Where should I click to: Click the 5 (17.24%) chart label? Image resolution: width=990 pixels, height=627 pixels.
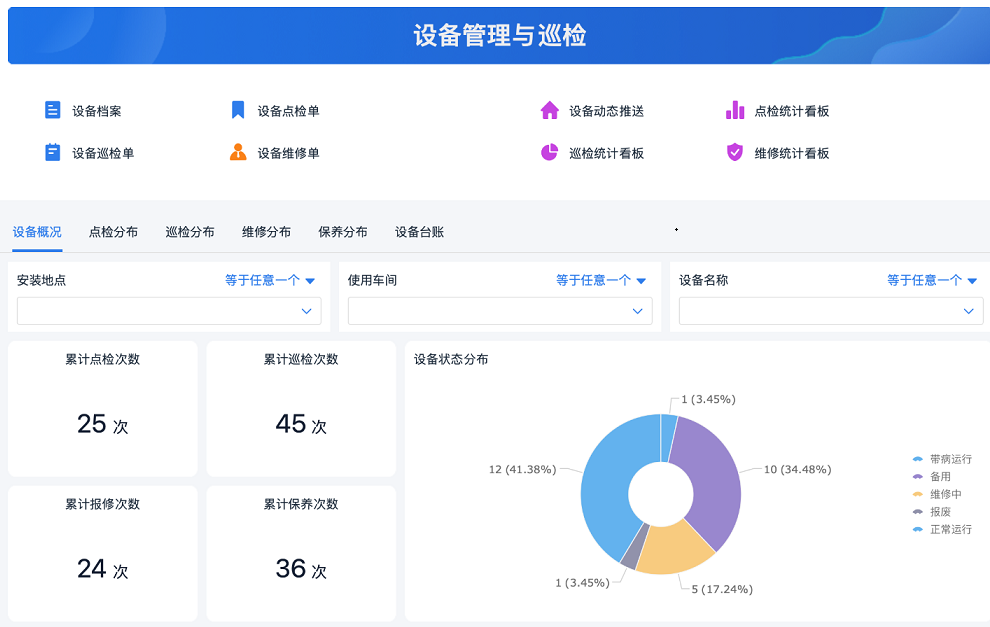tap(722, 589)
